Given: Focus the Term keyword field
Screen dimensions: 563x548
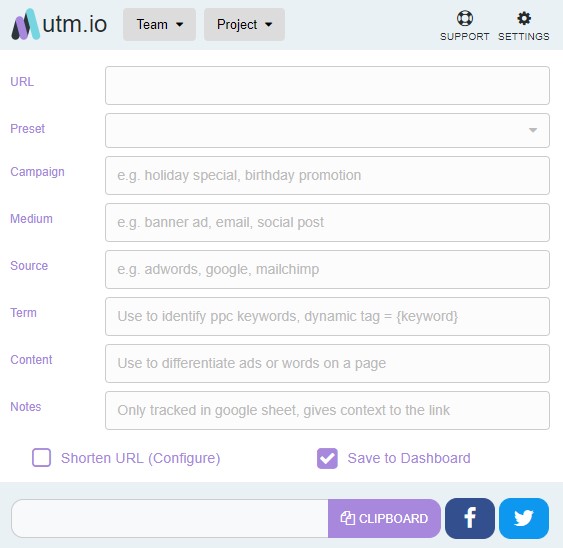Looking at the screenshot, I should pos(327,316).
